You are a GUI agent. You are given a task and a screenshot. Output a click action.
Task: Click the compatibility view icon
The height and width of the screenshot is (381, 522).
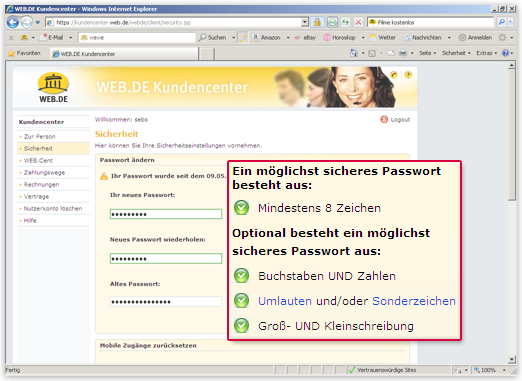pos(332,22)
